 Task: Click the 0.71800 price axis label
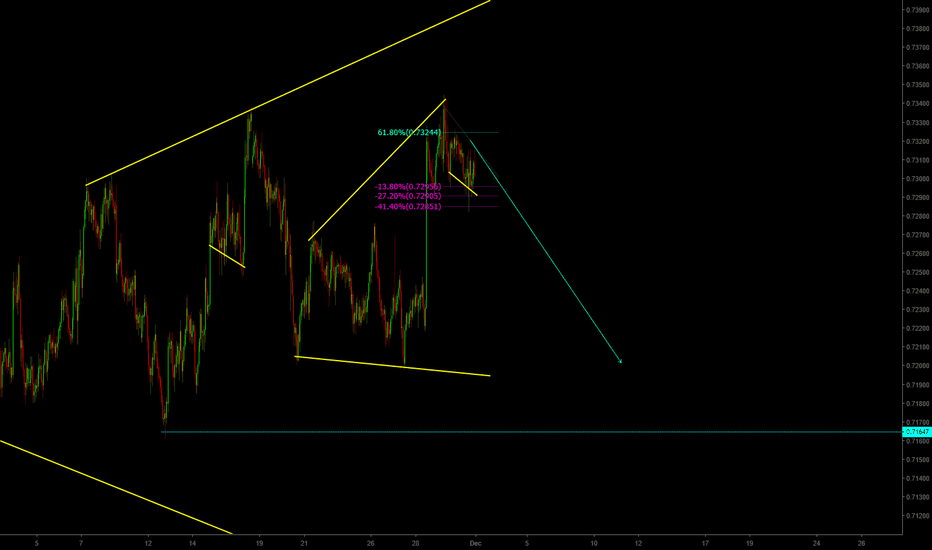[918, 404]
